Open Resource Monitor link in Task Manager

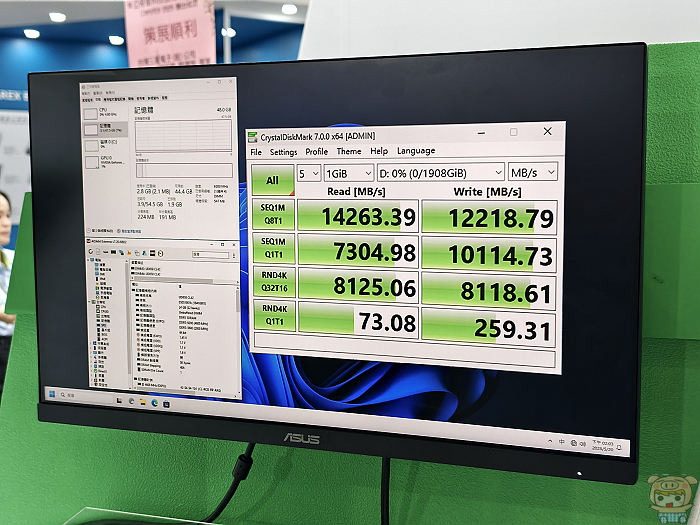[130, 231]
